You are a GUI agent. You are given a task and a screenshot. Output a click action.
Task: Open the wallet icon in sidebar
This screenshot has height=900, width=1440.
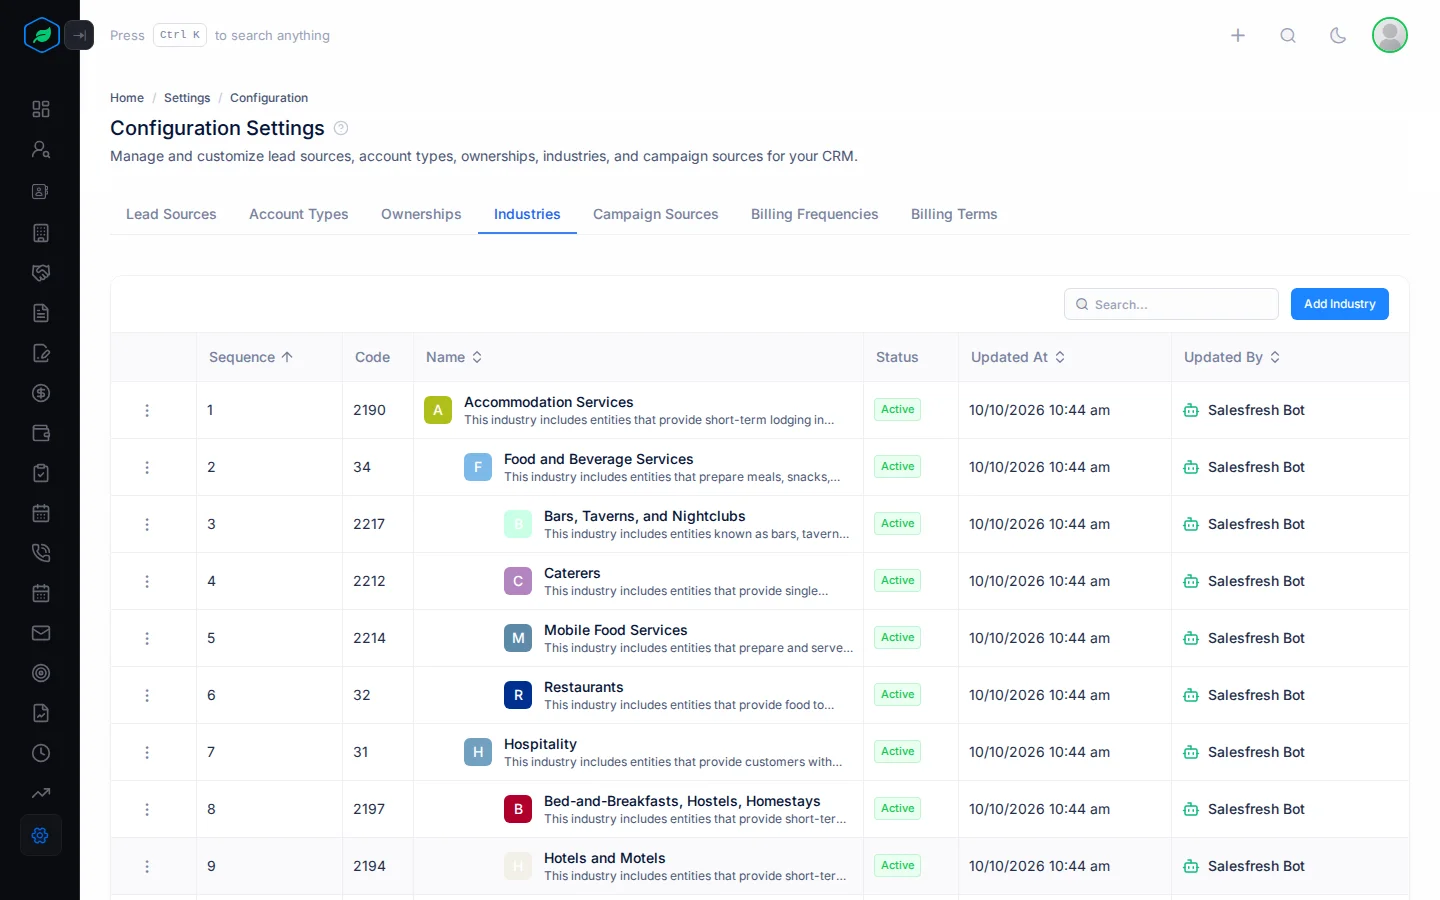41,433
